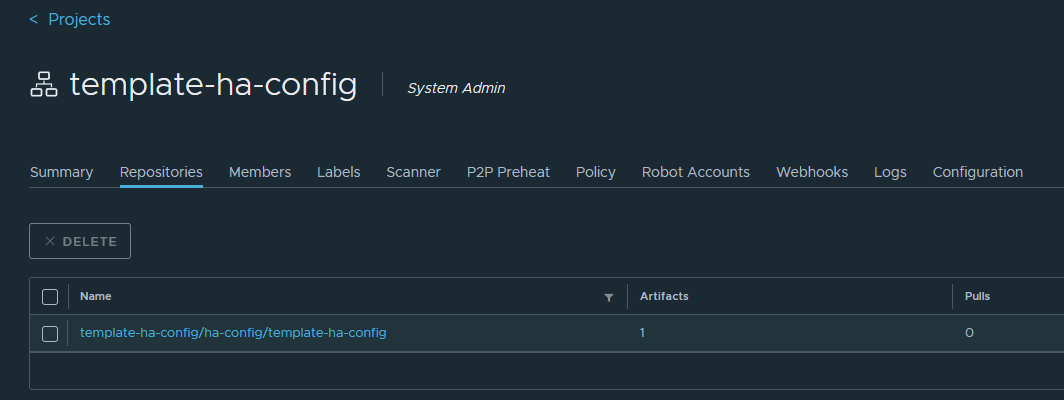Sort by the Pulls column header
Screen dimensions: 1064x400
tap(977, 296)
